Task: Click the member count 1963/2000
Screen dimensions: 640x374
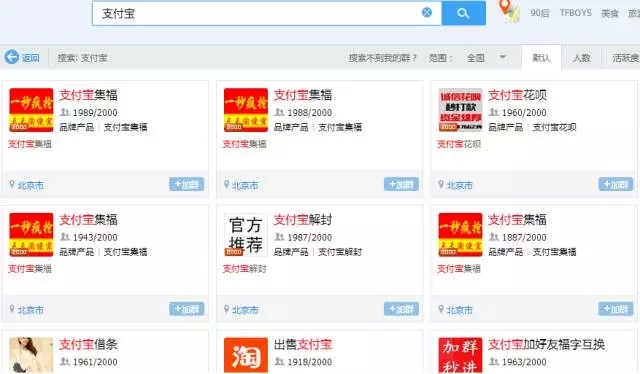Action: [524, 362]
